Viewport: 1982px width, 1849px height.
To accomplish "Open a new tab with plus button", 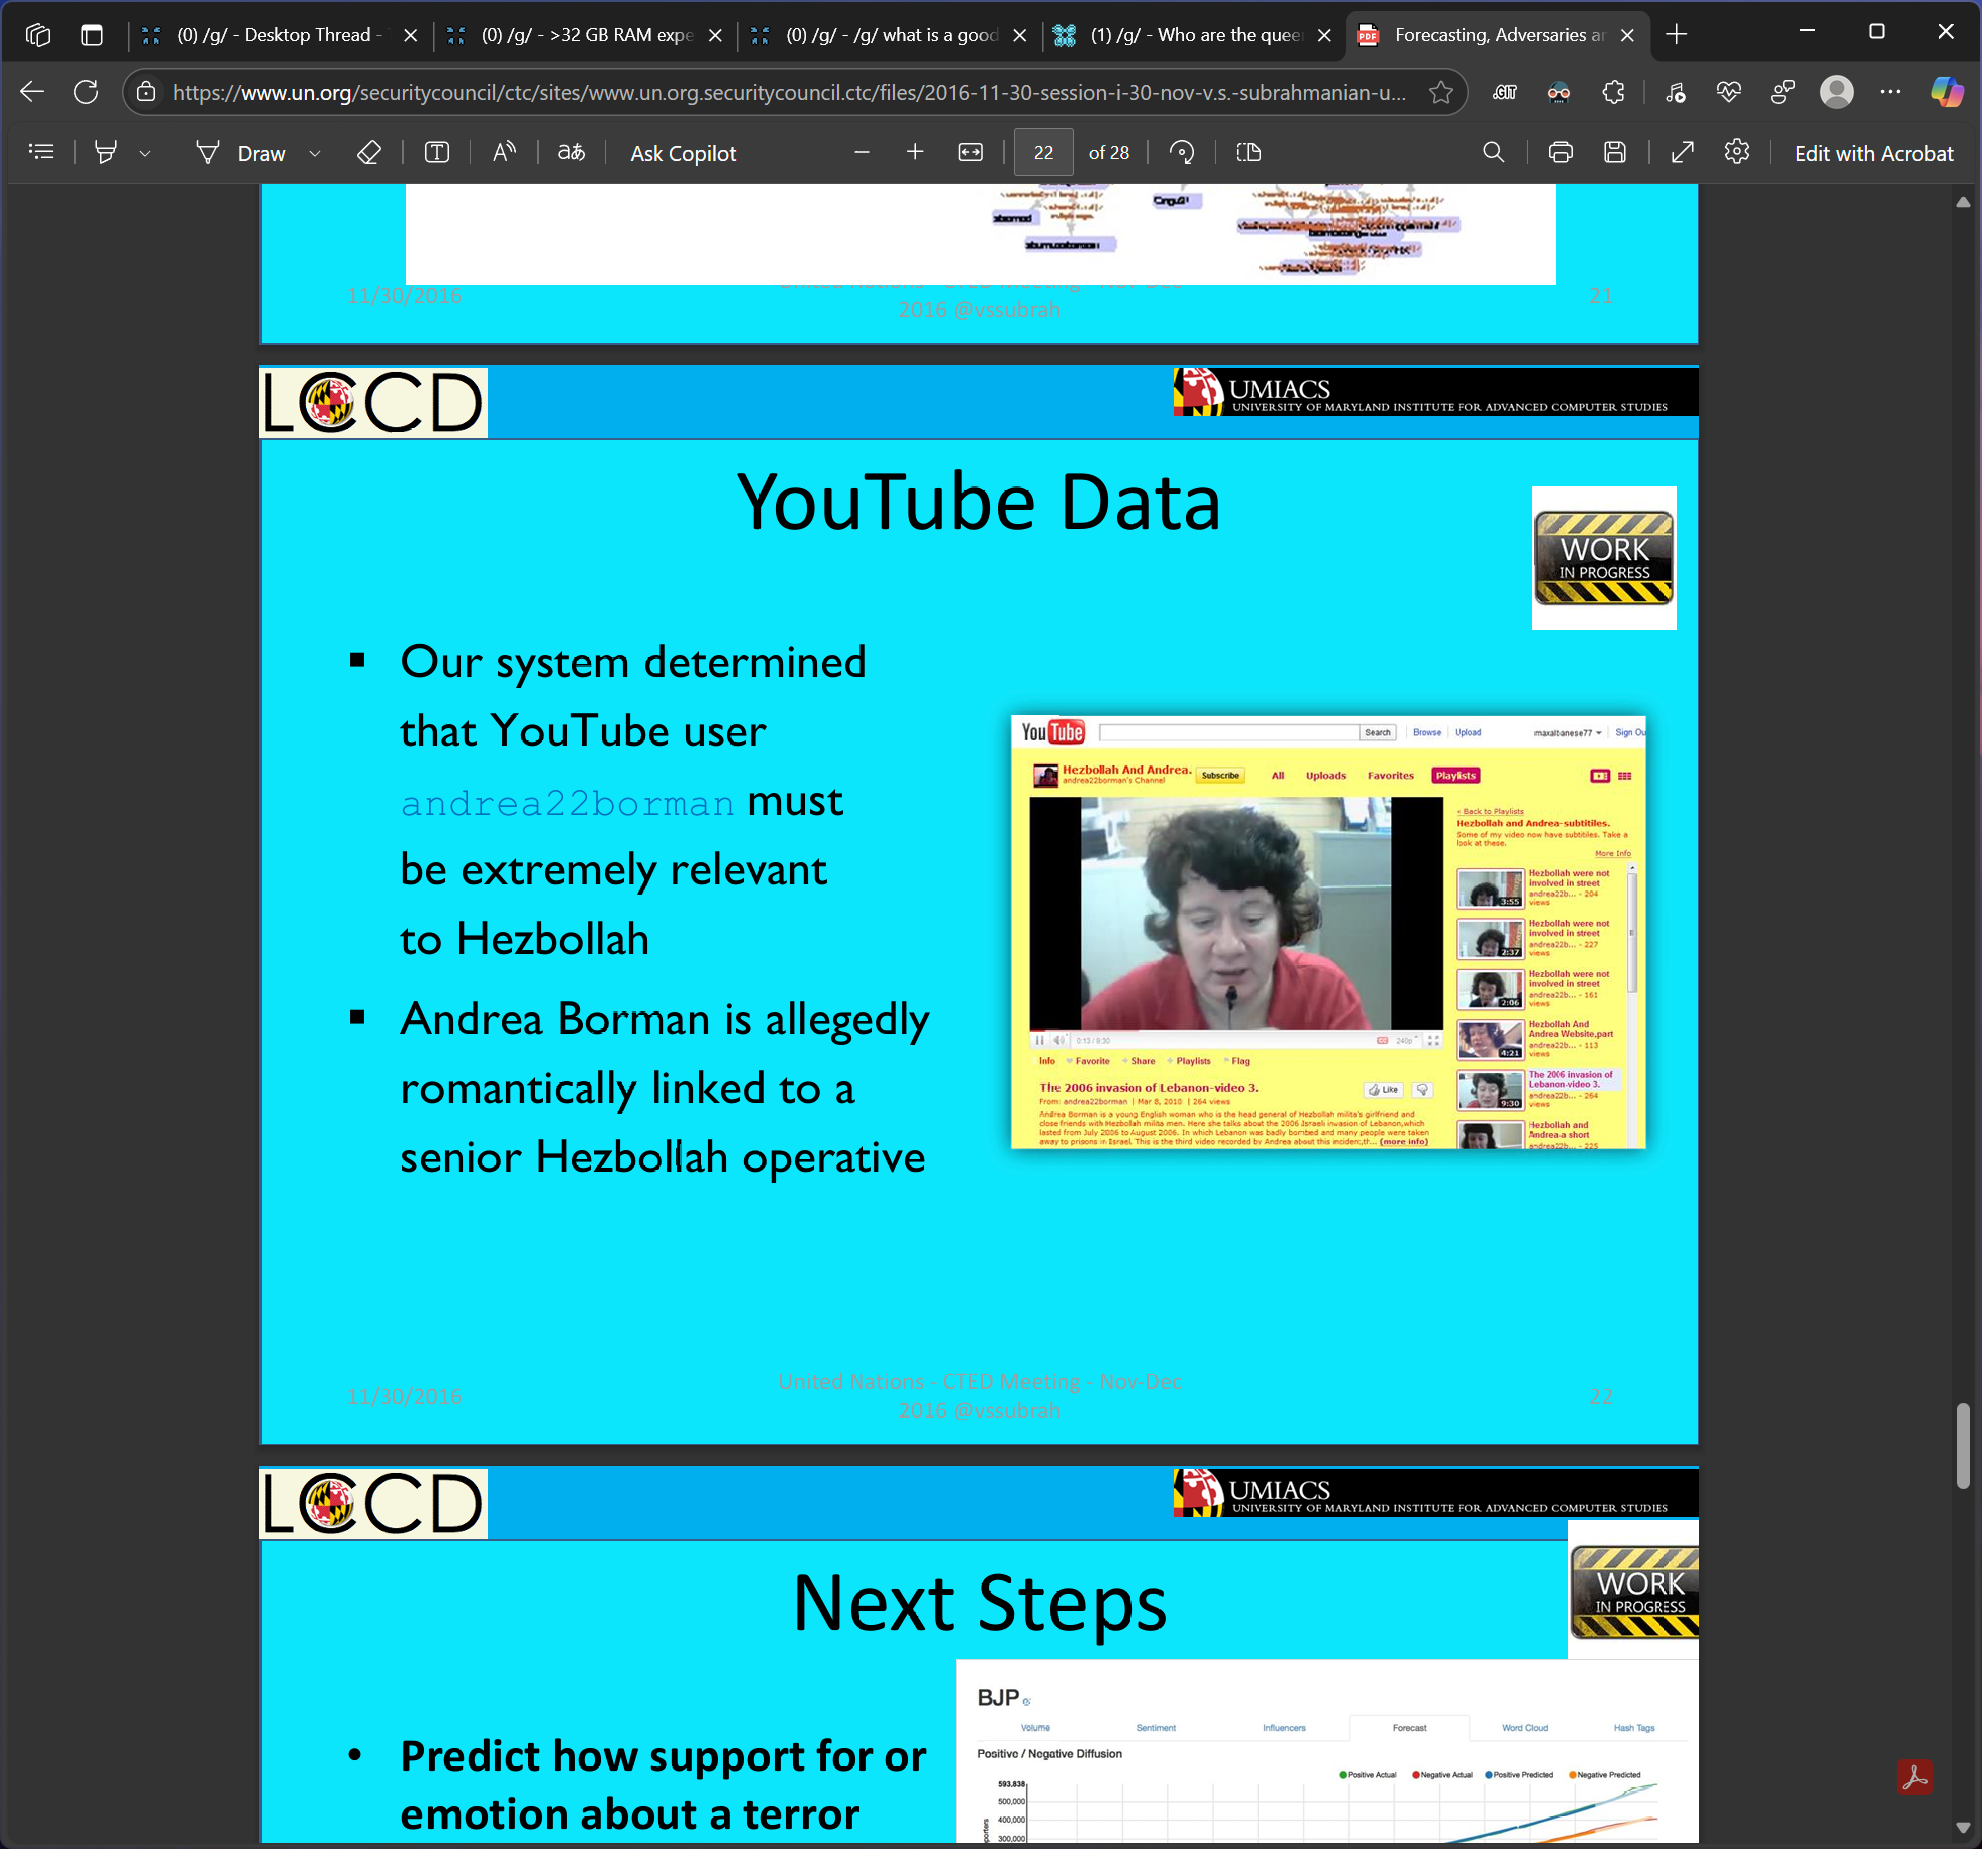I will [1677, 35].
